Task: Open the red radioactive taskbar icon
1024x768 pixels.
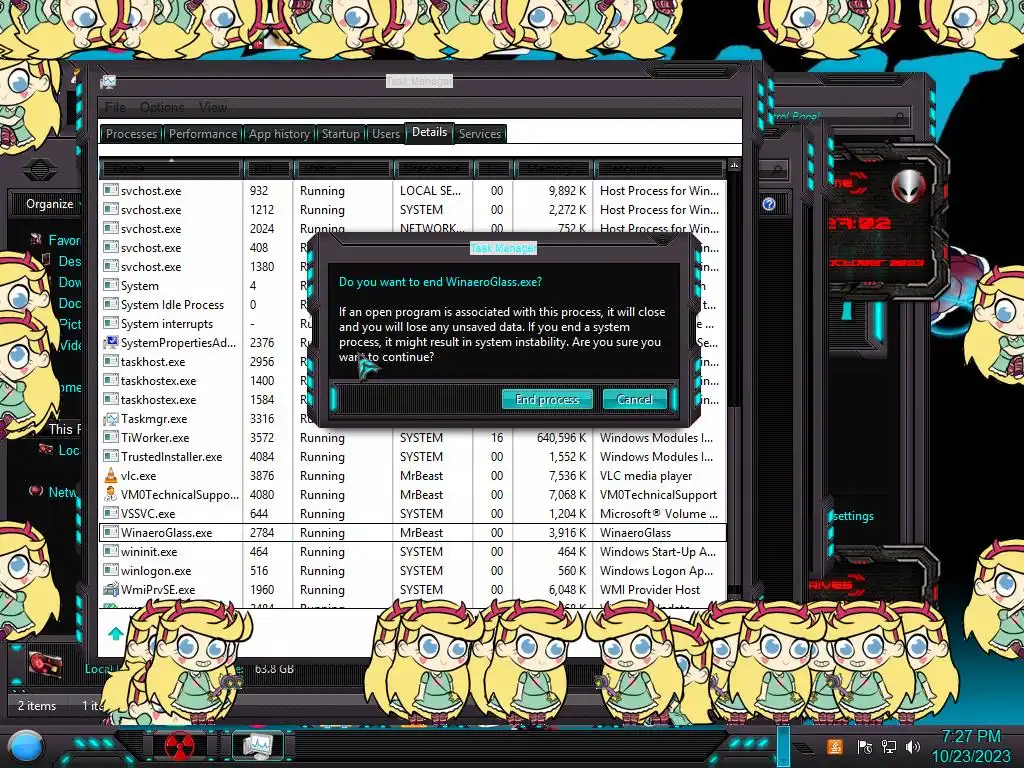Action: coord(179,746)
